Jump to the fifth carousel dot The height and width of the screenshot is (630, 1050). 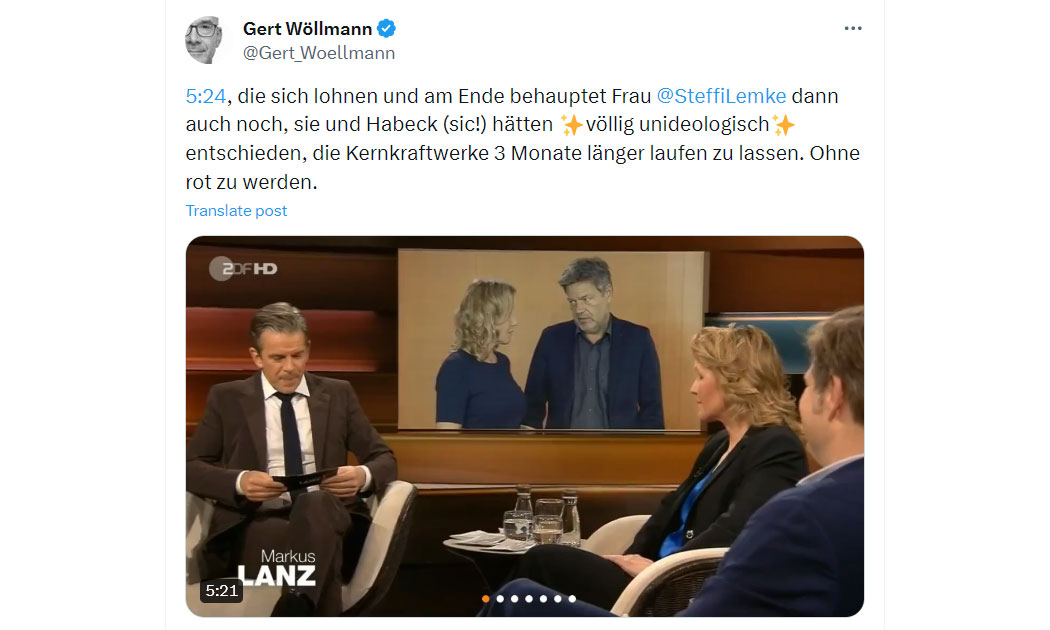(543, 599)
